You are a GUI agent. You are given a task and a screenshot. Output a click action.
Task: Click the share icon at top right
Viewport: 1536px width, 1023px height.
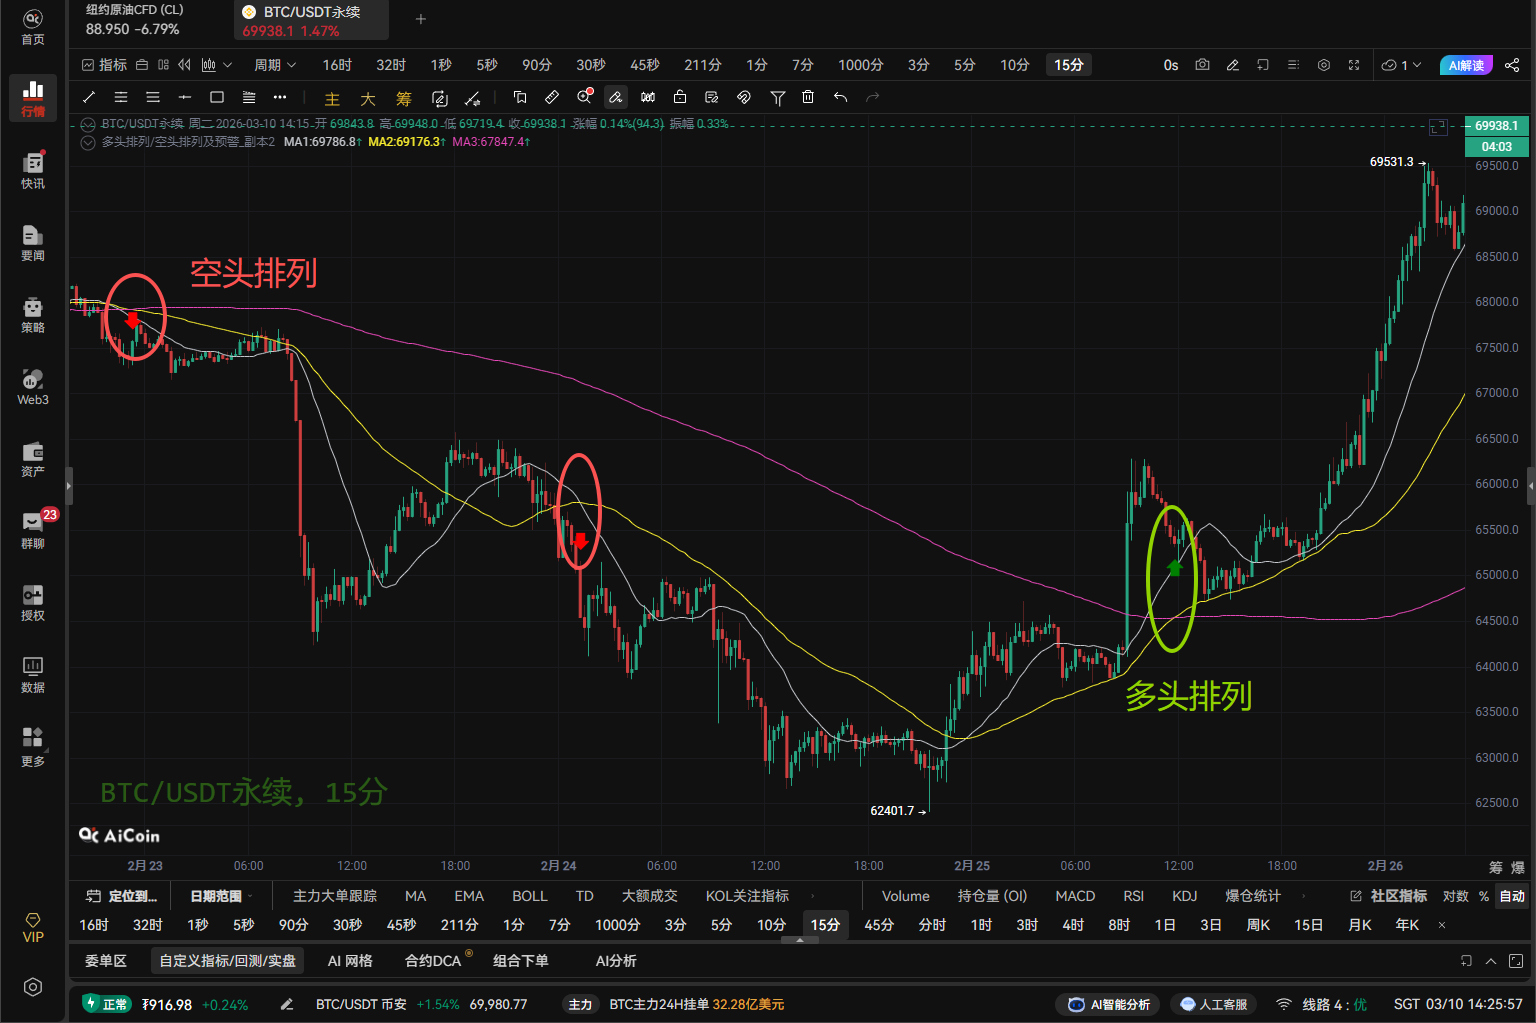tap(1512, 65)
